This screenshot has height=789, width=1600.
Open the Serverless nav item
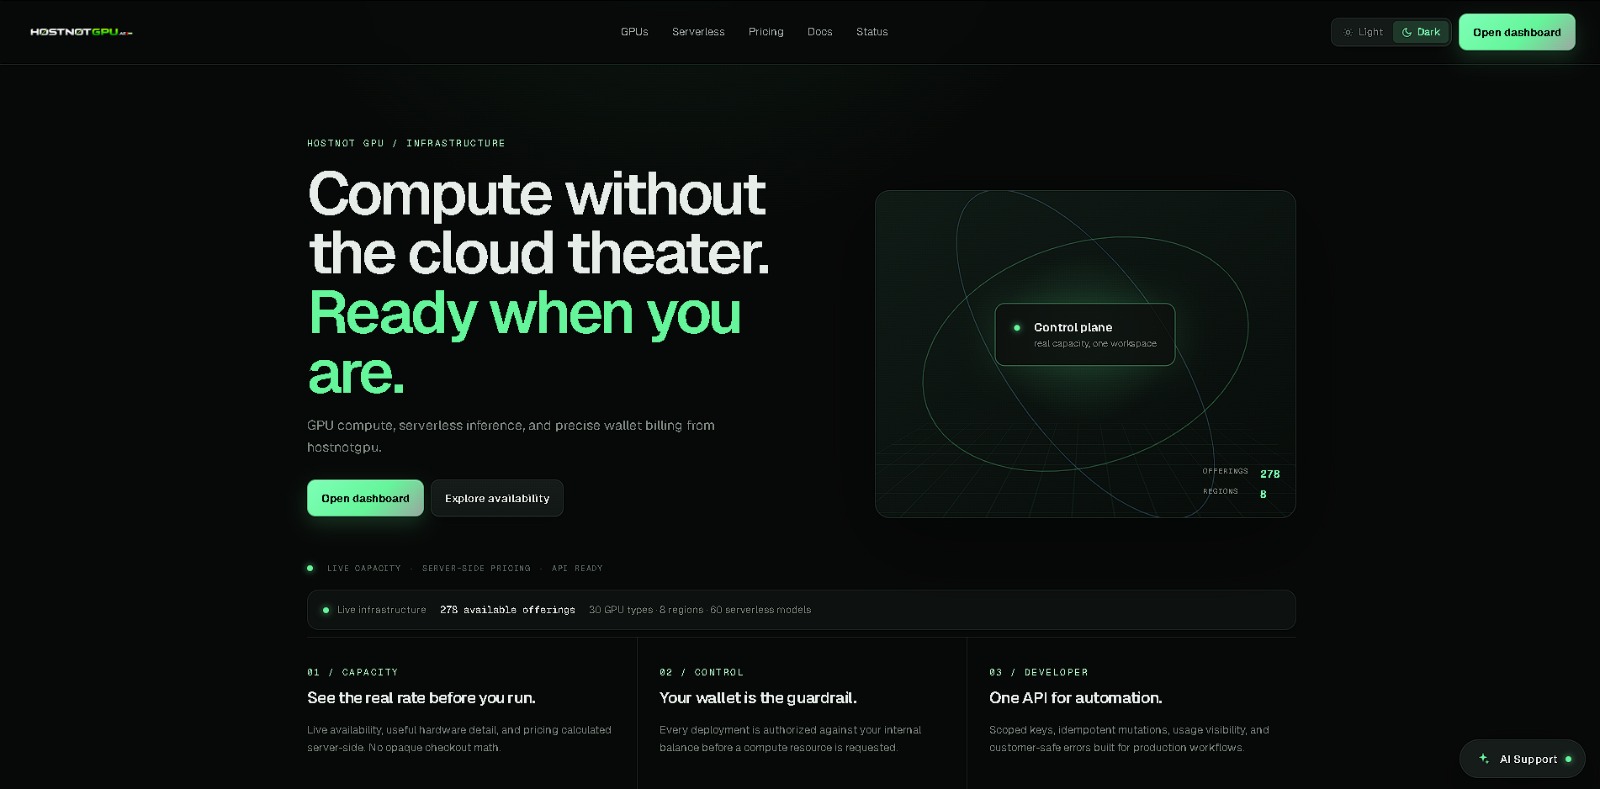[x=698, y=32]
